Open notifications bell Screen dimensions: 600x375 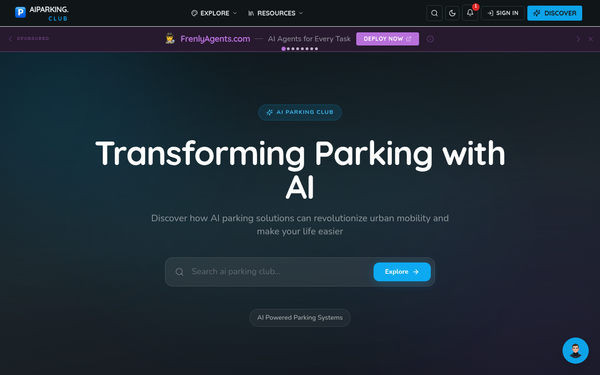[x=470, y=13]
